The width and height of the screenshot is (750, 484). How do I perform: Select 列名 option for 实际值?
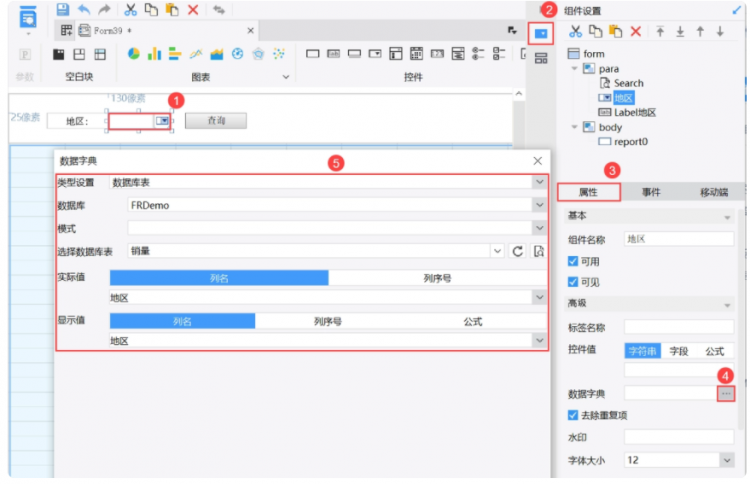click(x=219, y=278)
